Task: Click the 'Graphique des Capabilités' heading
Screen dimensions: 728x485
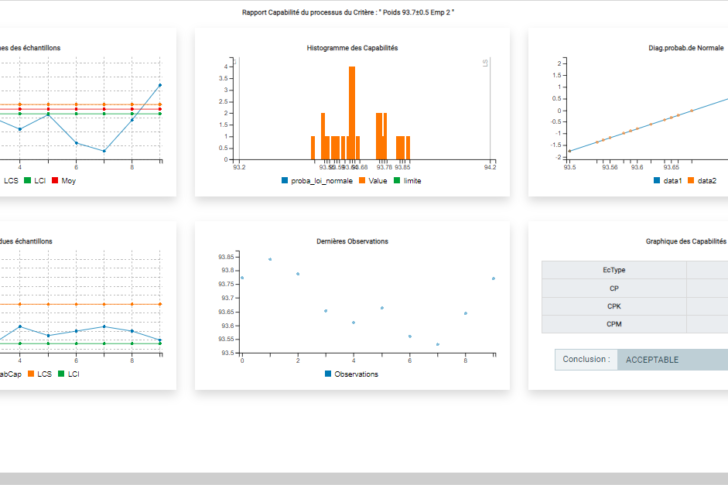Action: click(686, 241)
